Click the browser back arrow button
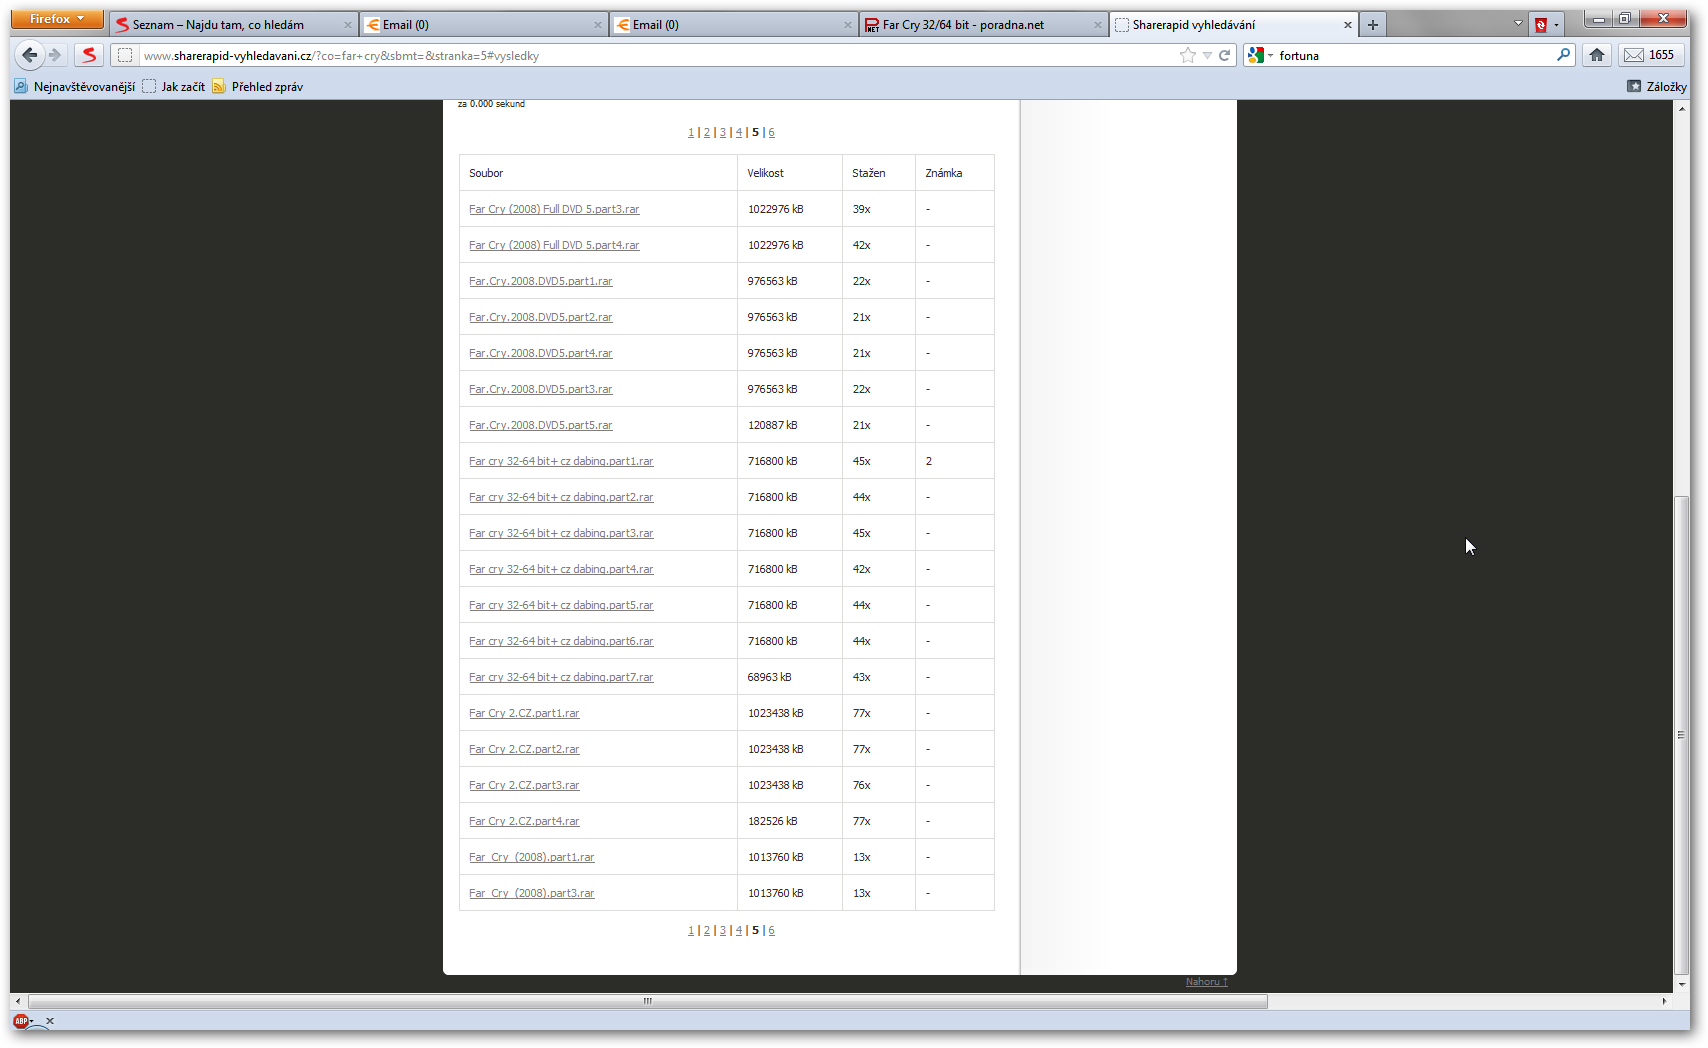Screen dimensions: 1708x1048 coord(30,55)
